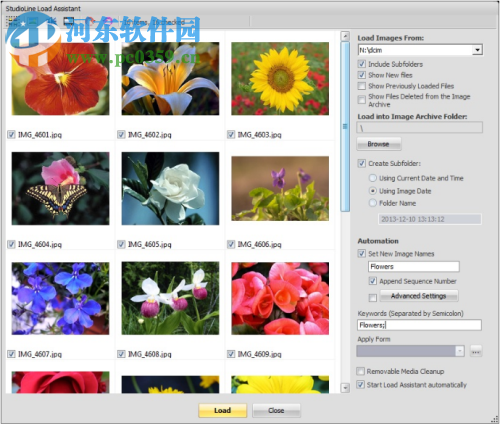Click the Image Archive Folder path field
This screenshot has height=426, width=500.
click(x=420, y=128)
